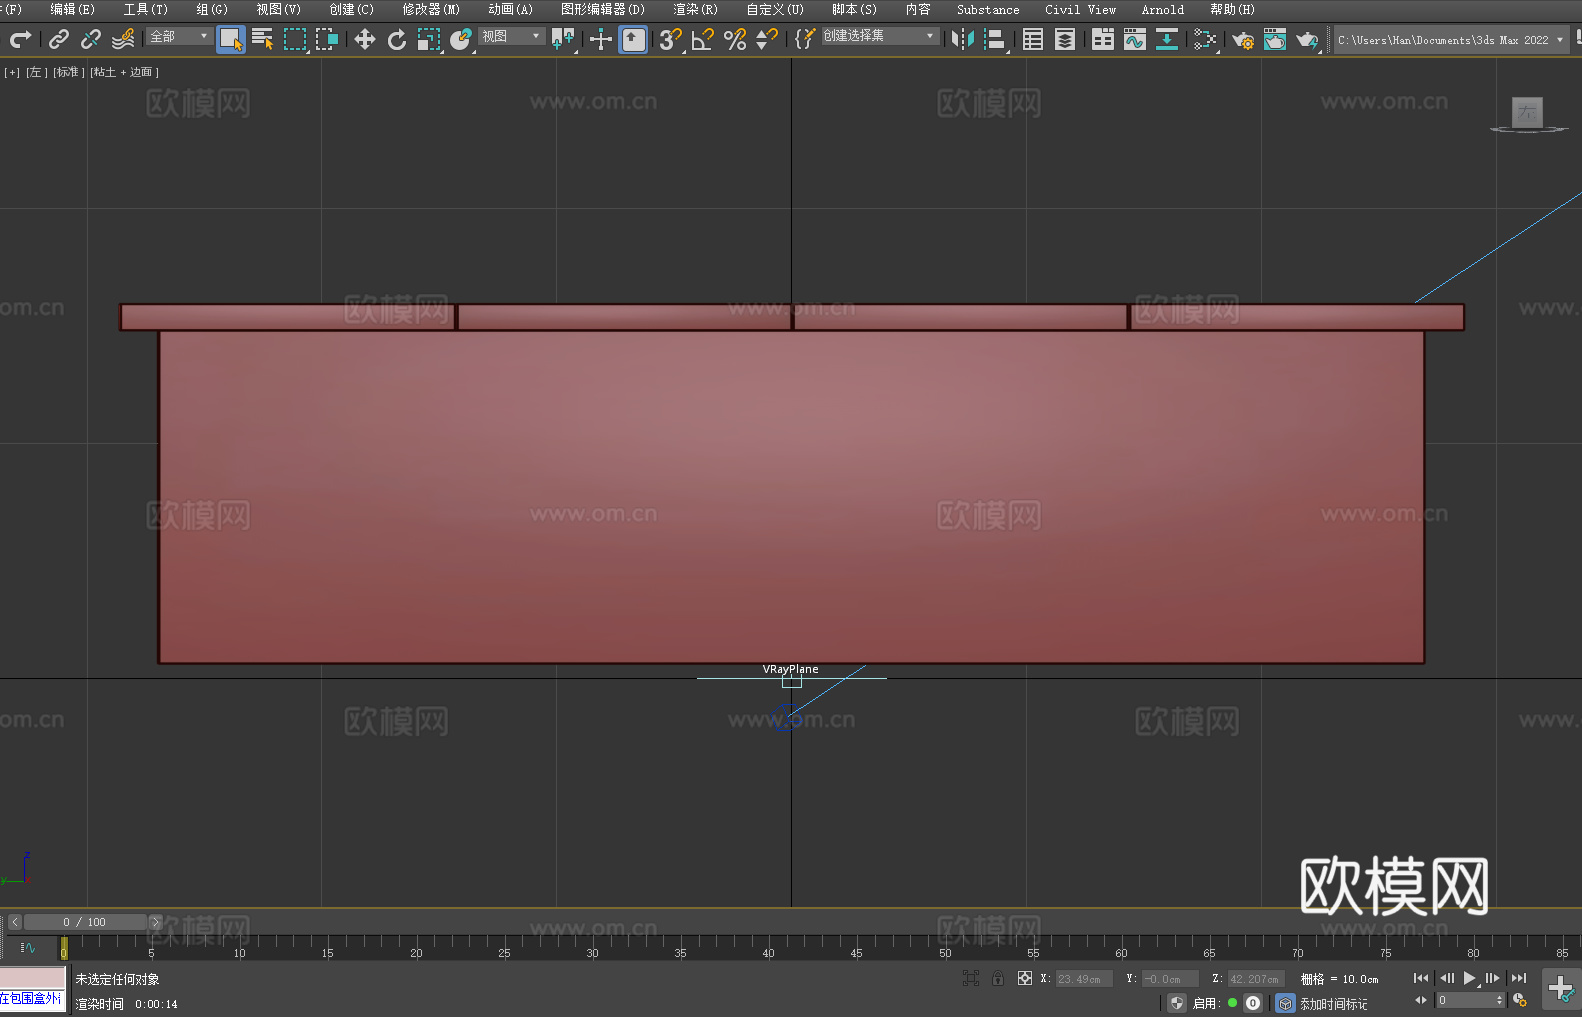This screenshot has width=1582, height=1017.
Task: Open viewport [左] view label menu
Action: coord(36,72)
